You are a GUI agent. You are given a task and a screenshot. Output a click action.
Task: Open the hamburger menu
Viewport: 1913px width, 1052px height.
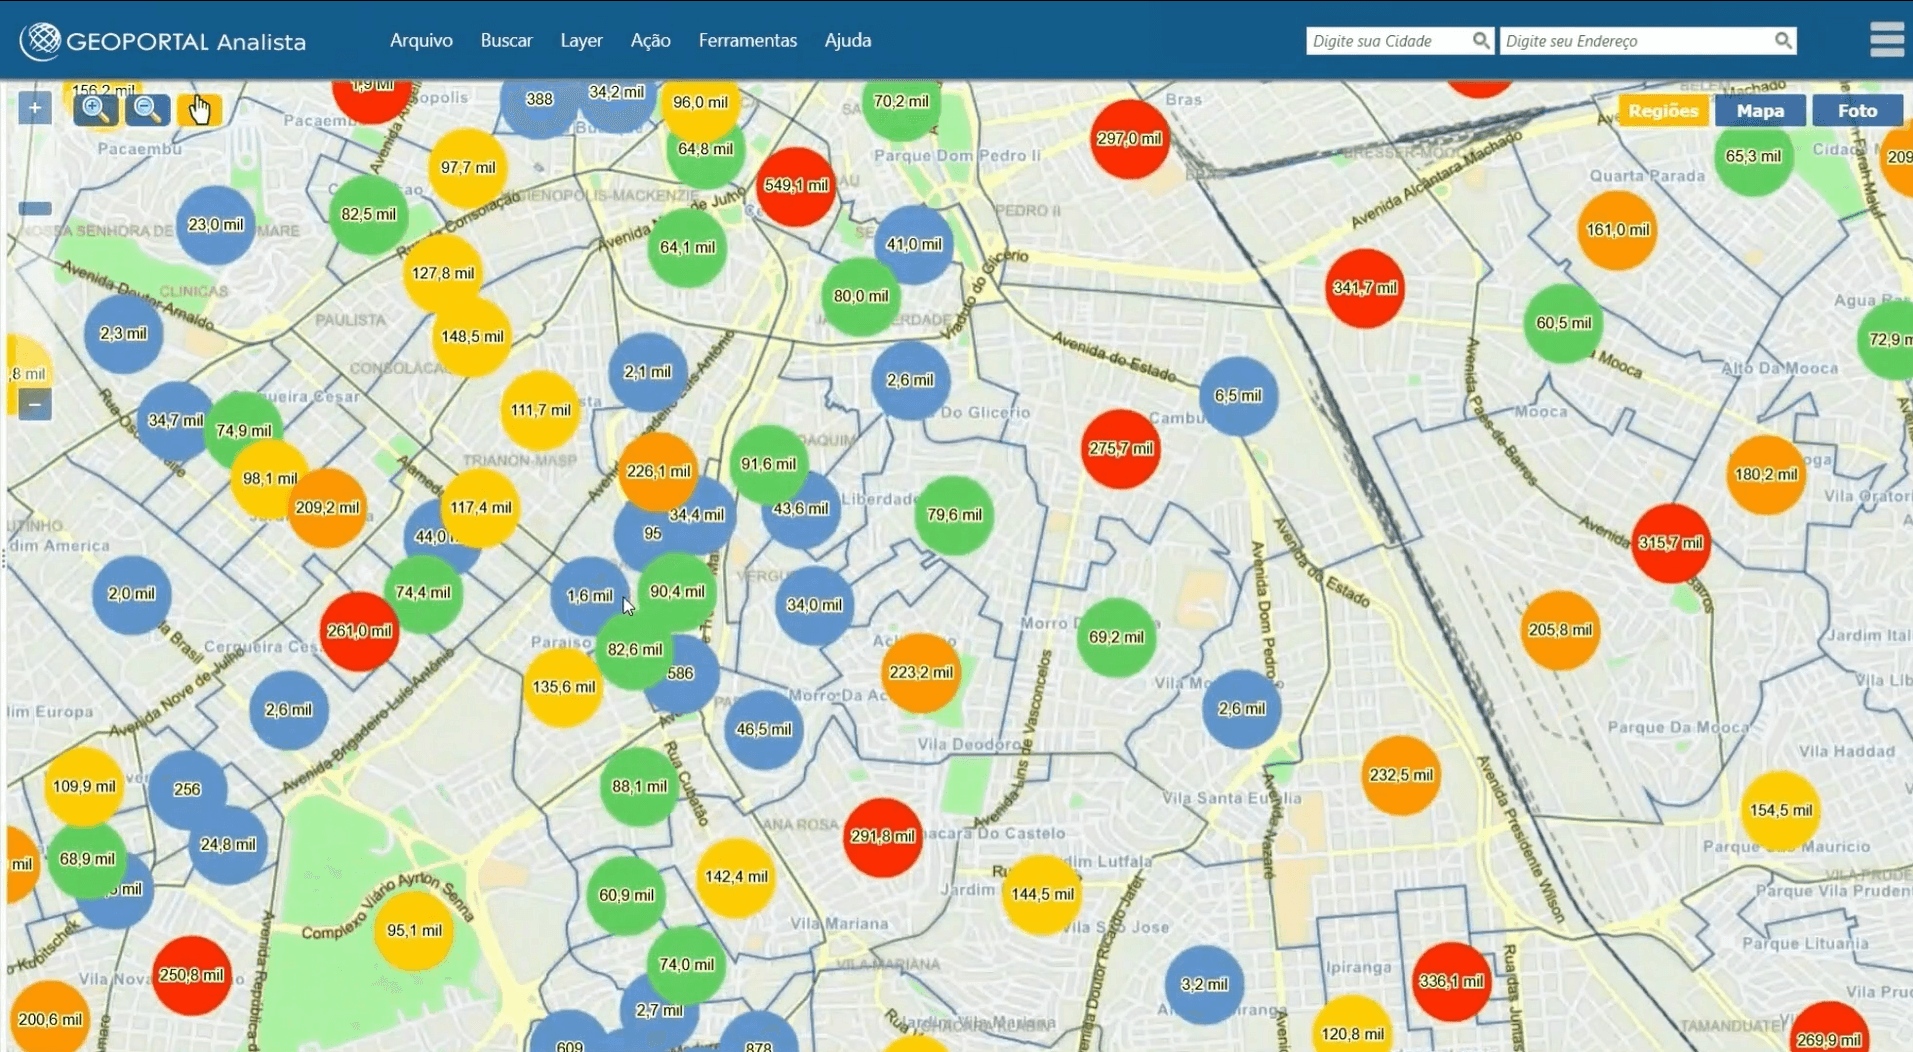(1886, 40)
